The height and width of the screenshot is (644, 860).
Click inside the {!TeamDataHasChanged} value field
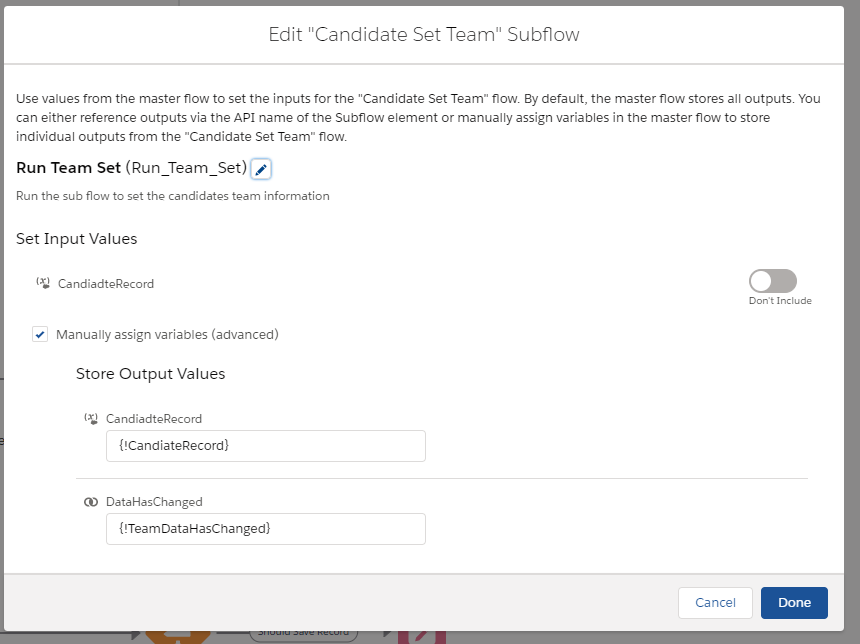point(265,529)
